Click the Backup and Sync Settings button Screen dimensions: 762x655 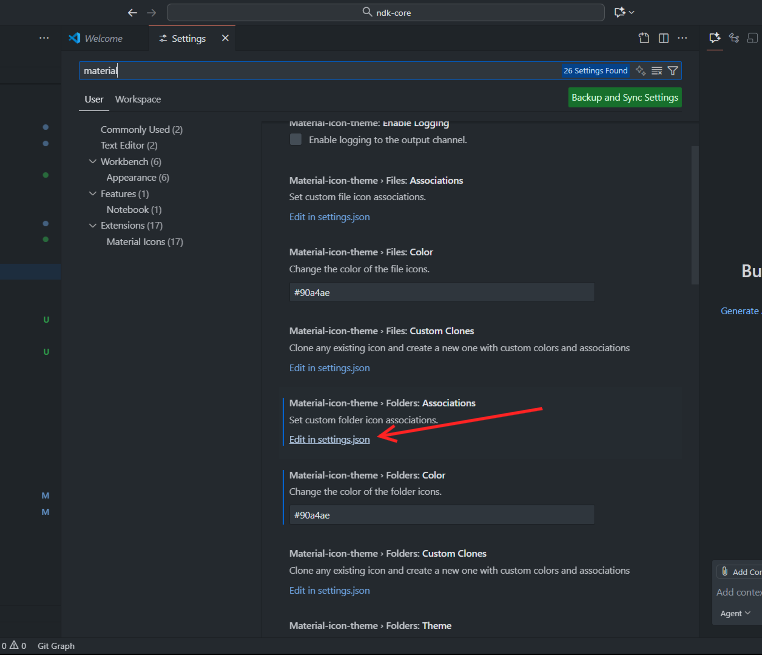(x=625, y=97)
